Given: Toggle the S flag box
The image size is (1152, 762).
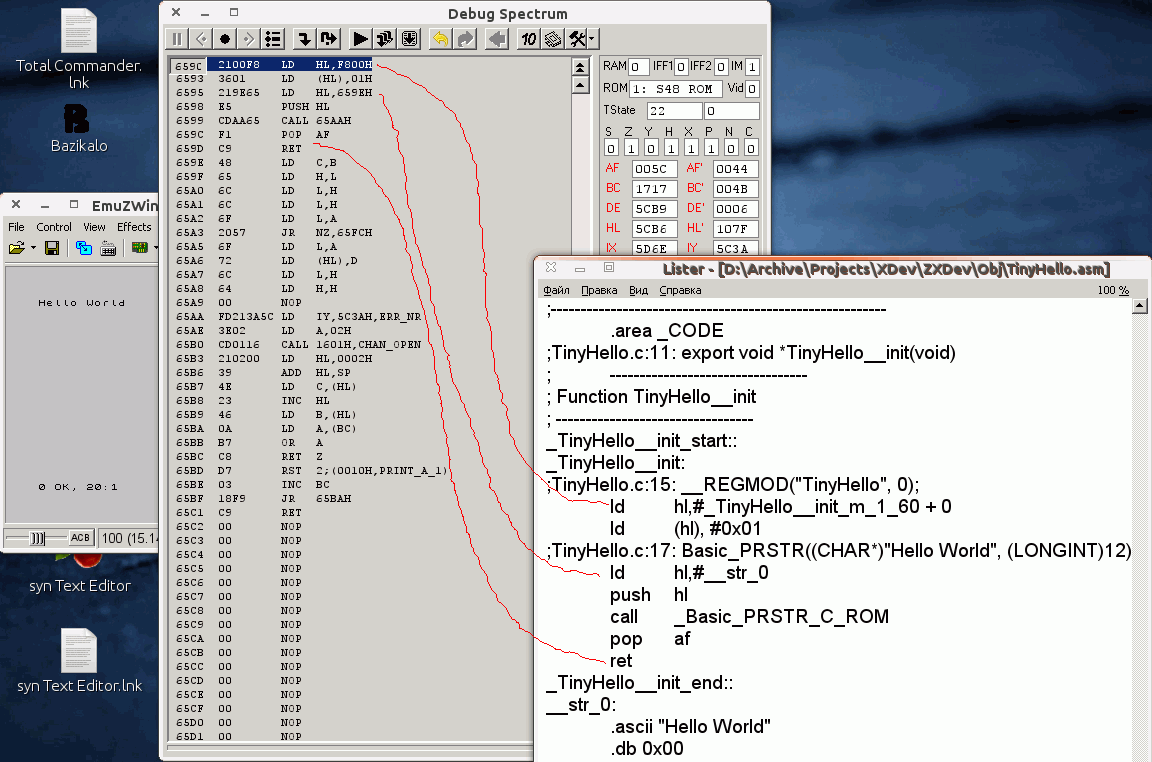Looking at the screenshot, I should click(610, 148).
